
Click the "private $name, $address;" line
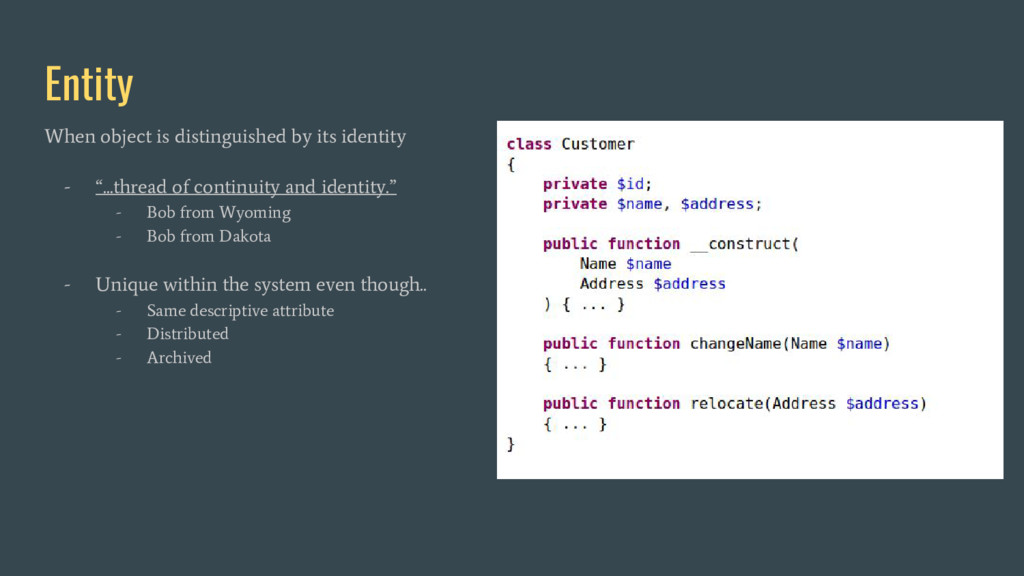pos(652,204)
